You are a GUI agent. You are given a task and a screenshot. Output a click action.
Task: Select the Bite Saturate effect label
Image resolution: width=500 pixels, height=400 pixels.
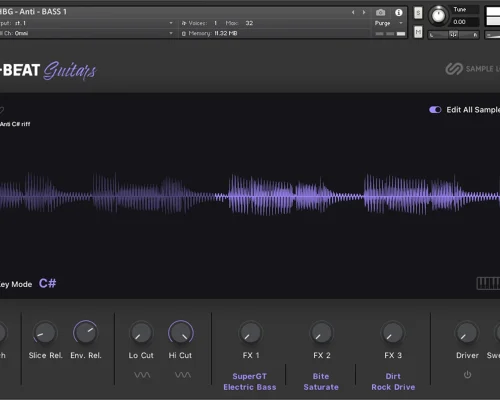tap(321, 382)
